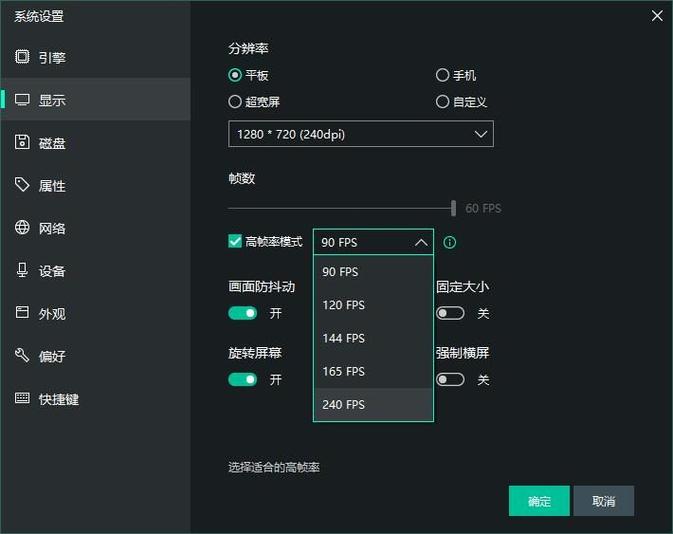Select the 平板 resolution radio button
The height and width of the screenshot is (534, 673).
[235, 75]
